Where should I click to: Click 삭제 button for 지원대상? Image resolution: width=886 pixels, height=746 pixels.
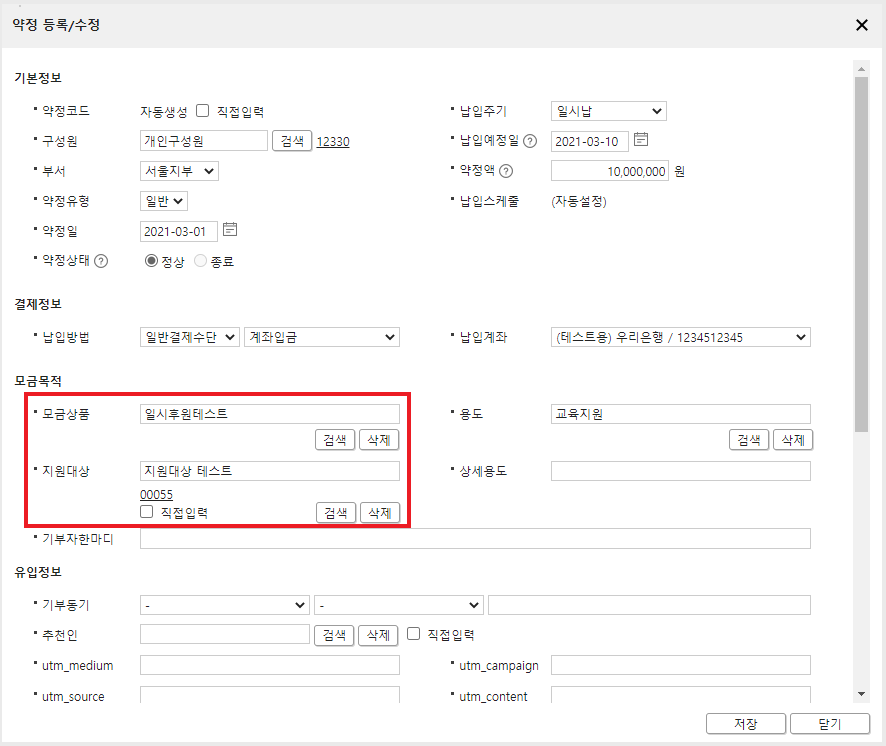[x=380, y=513]
